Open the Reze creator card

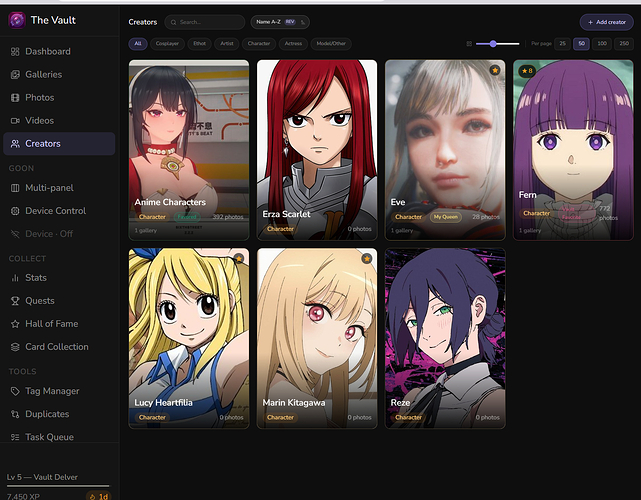(445, 338)
